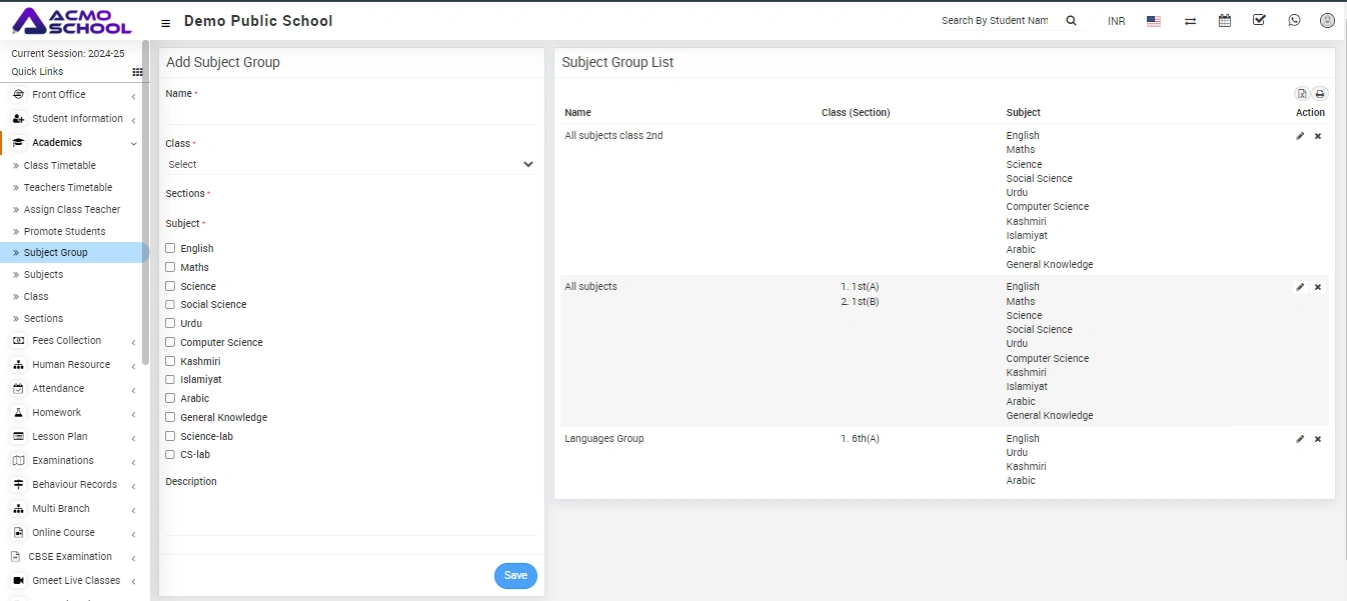The width and height of the screenshot is (1347, 601).
Task: Enable the CS-lab subject checkbox
Action: pos(170,454)
